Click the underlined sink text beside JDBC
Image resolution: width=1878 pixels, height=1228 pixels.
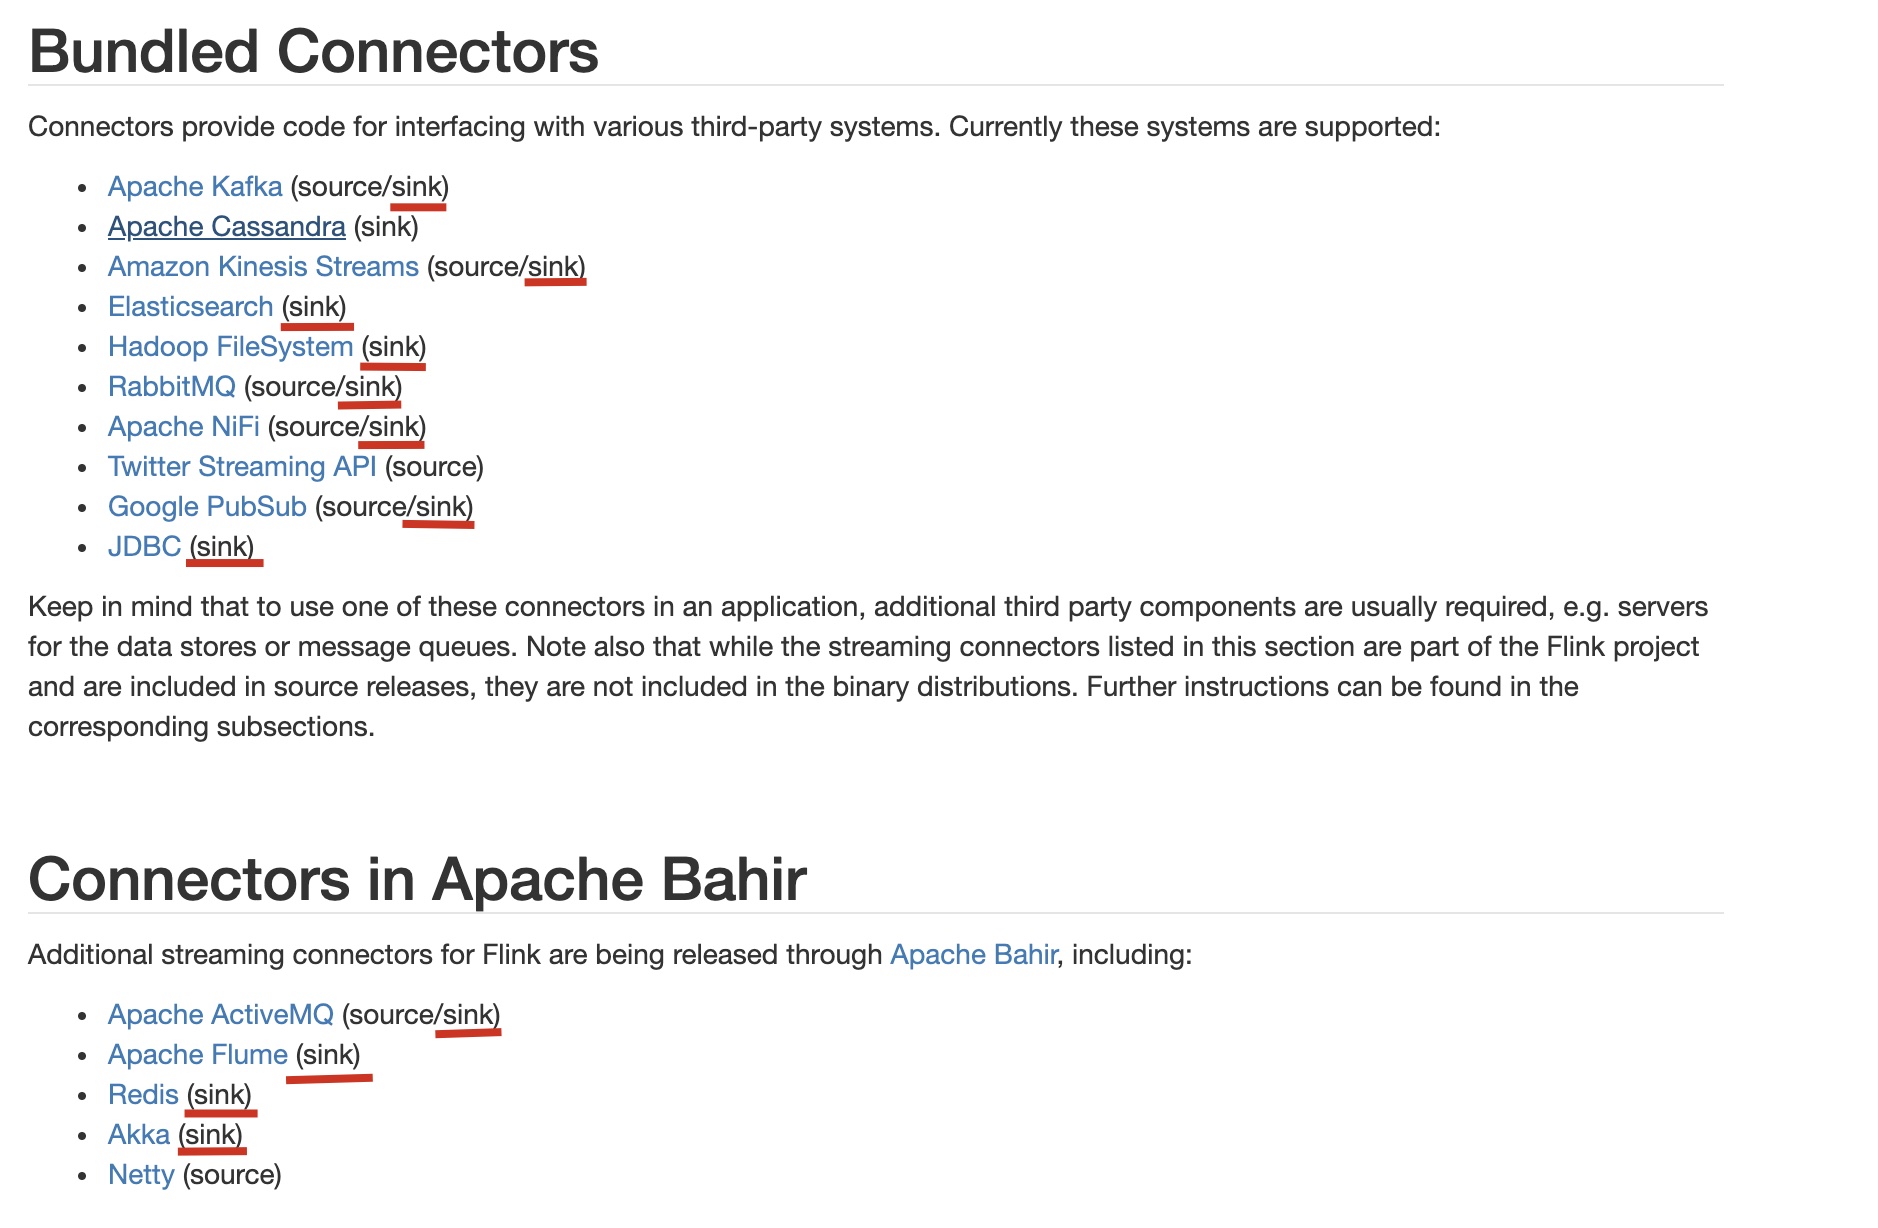[222, 547]
